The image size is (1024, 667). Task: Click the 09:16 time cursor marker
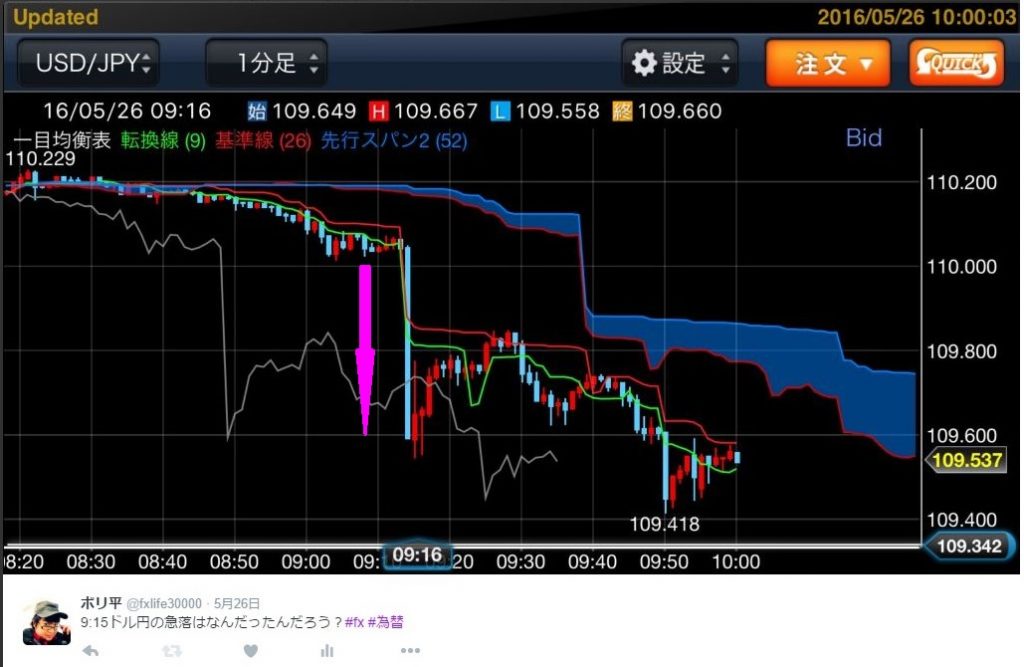[418, 554]
